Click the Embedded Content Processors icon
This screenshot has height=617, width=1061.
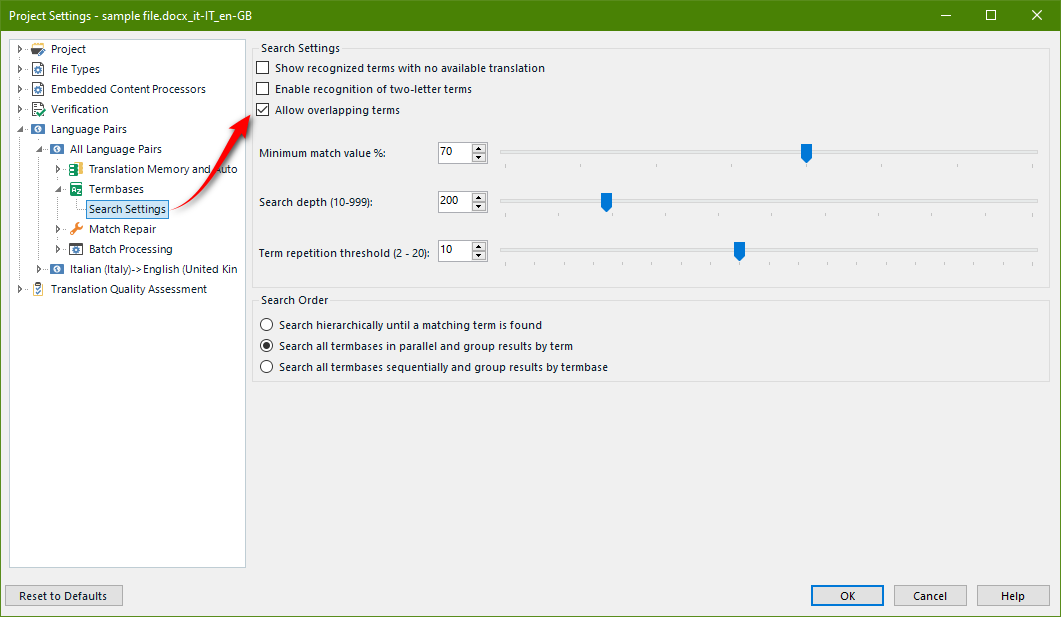point(38,89)
